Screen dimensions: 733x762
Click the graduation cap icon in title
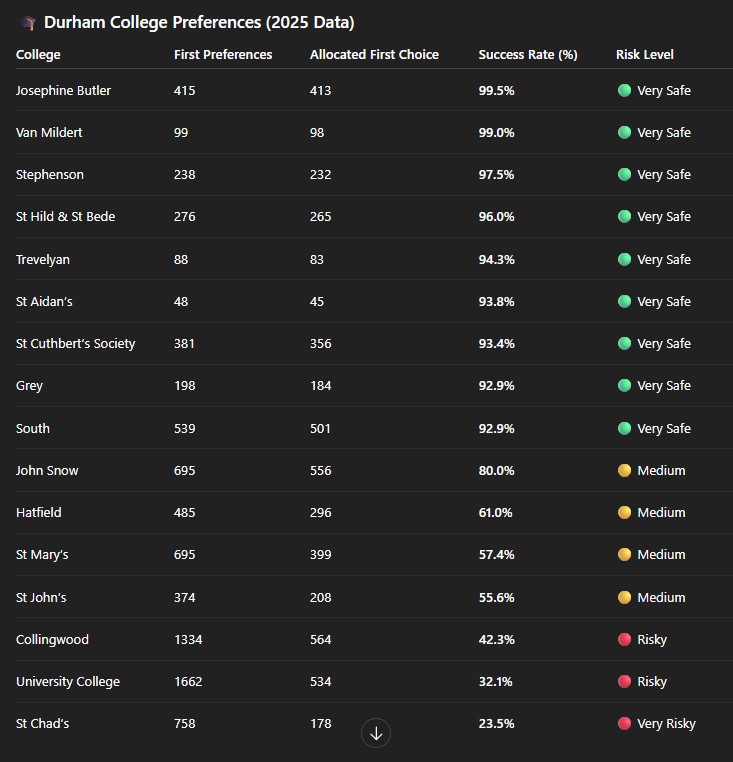pyautogui.click(x=29, y=23)
